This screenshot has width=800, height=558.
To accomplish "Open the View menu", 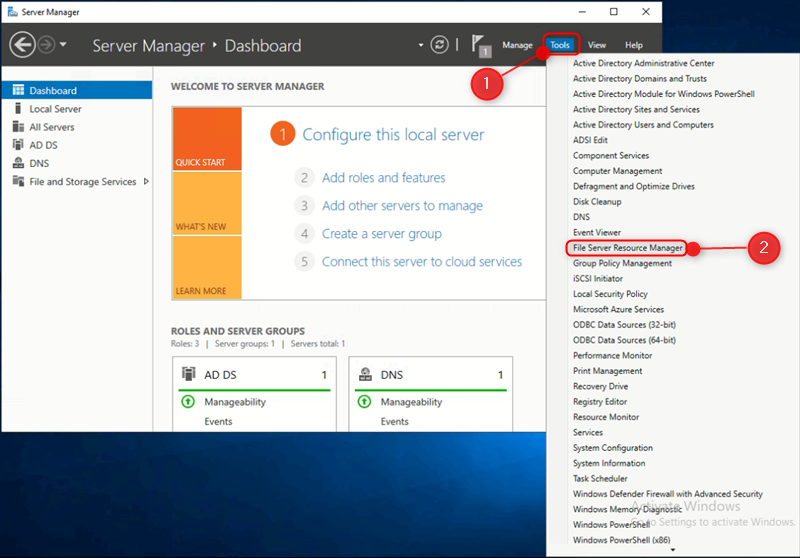I will point(596,45).
